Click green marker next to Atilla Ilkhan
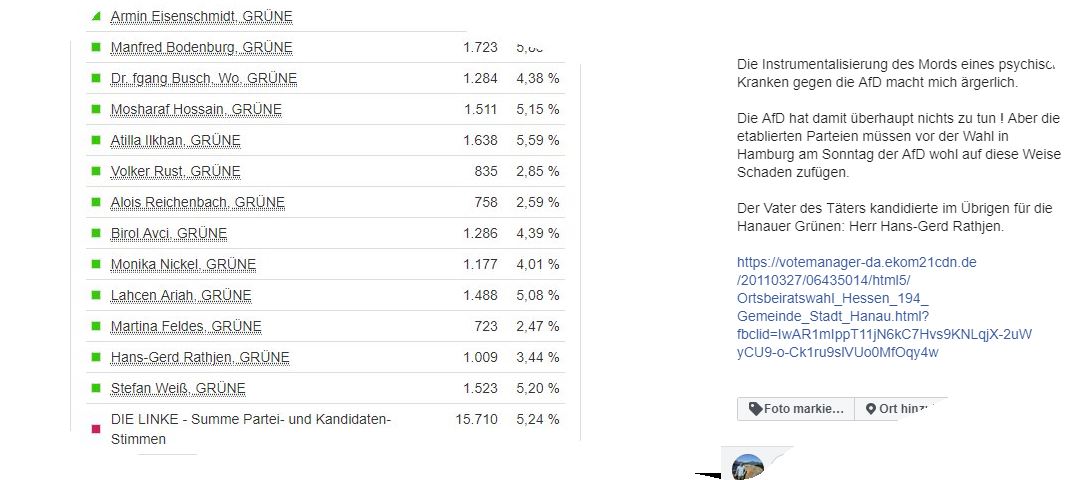This screenshot has height=480, width=1072. 96,140
